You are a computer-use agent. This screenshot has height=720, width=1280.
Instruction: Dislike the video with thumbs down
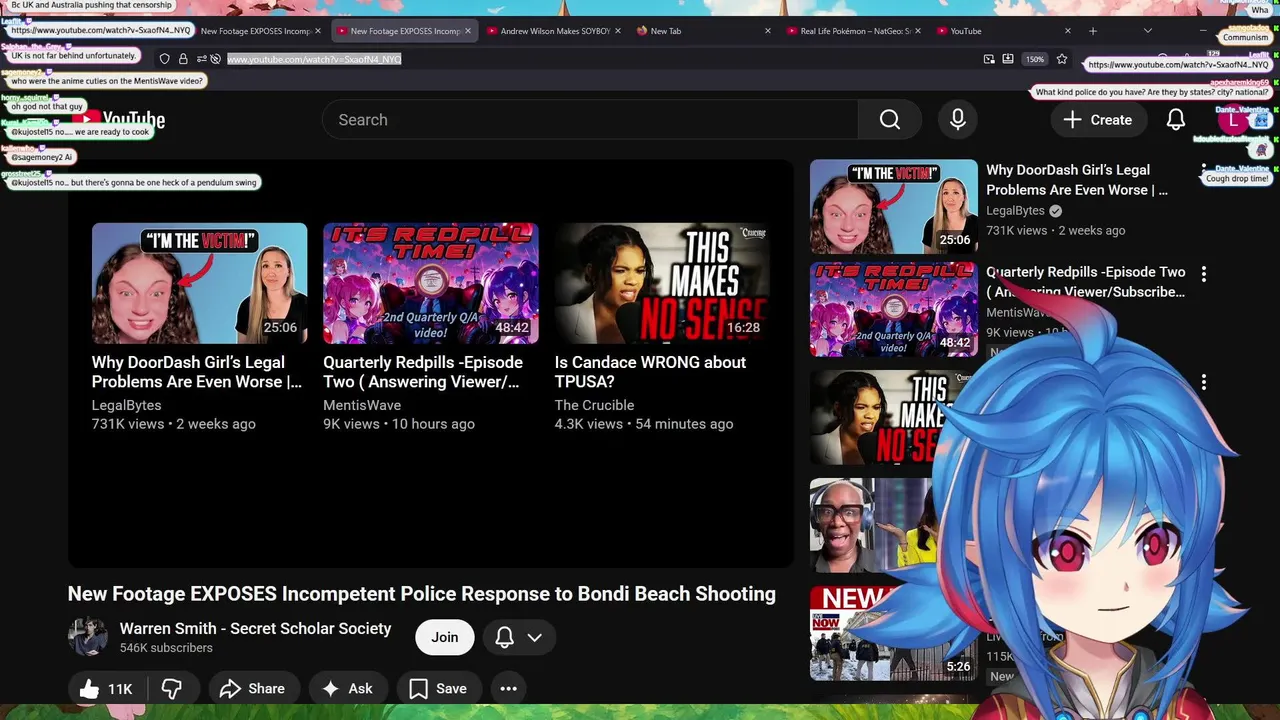(x=172, y=689)
